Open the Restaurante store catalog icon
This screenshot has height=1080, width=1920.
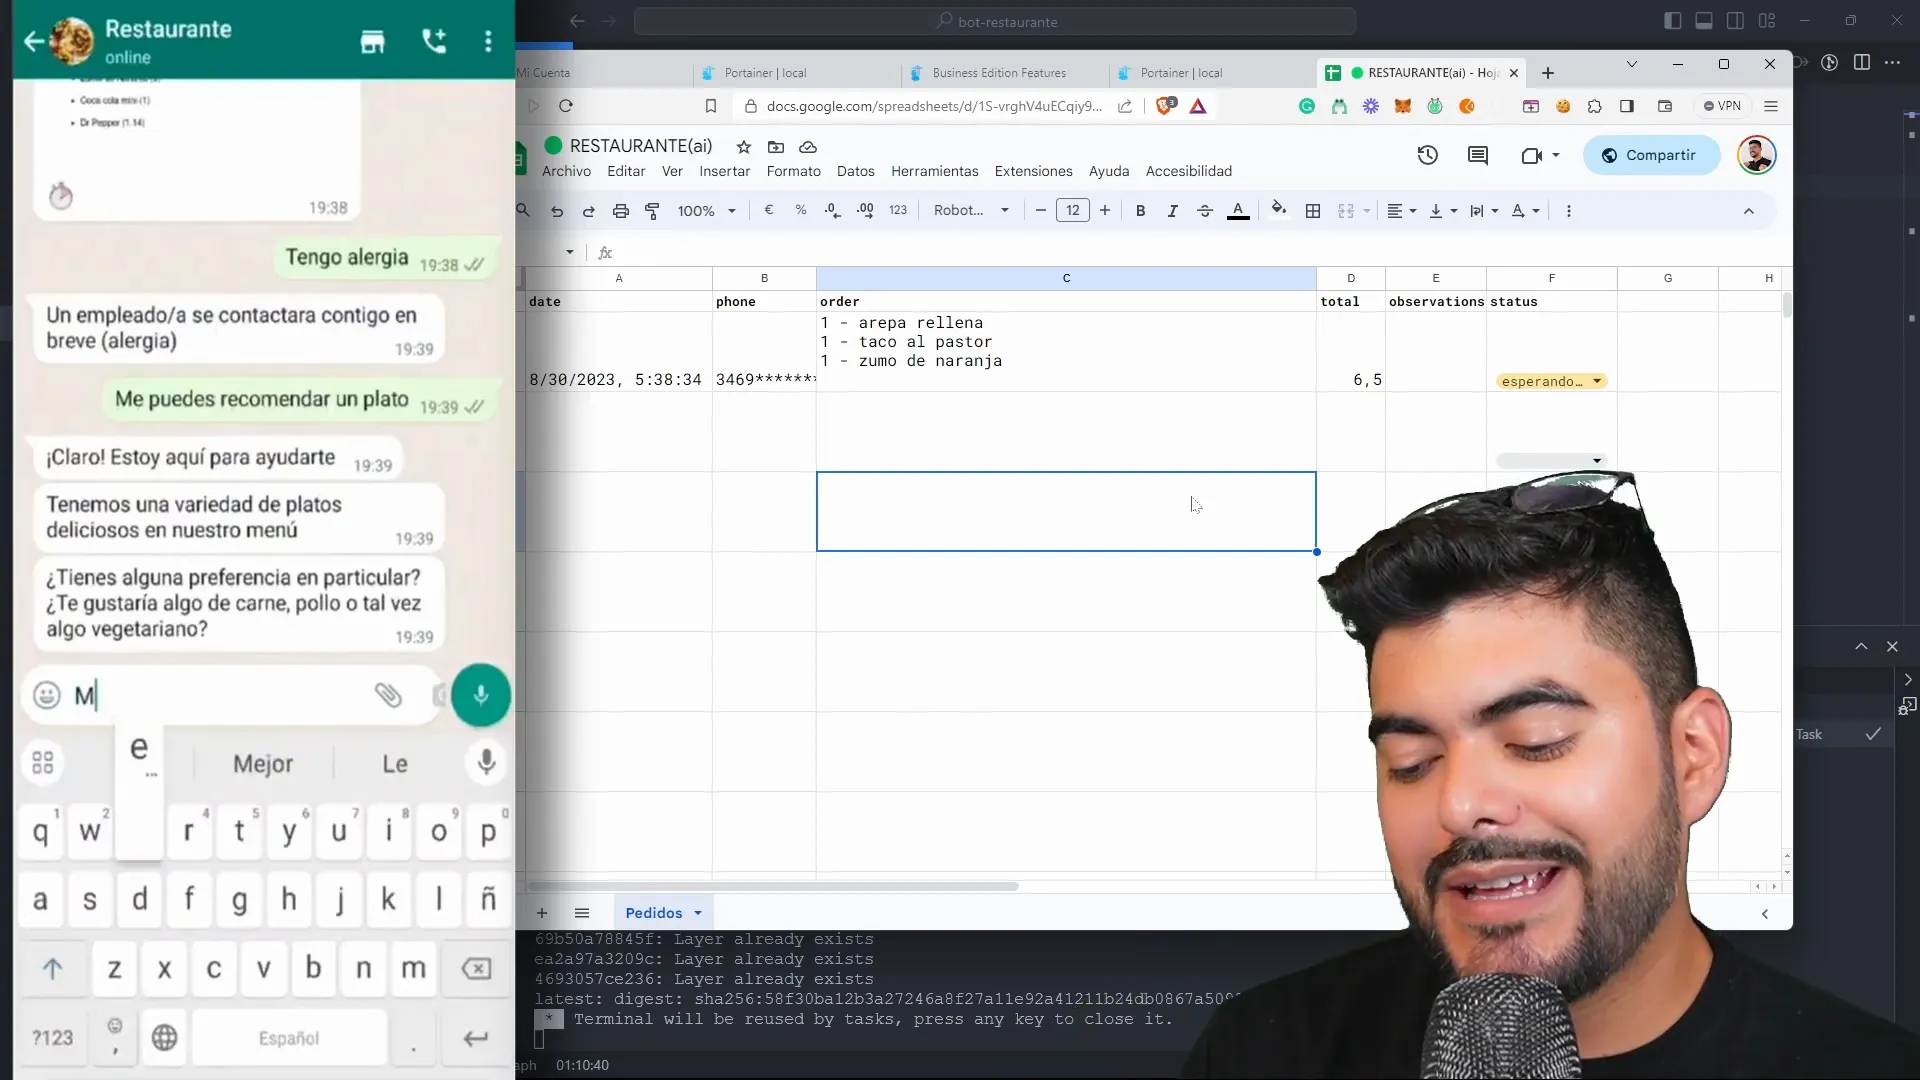(x=372, y=41)
